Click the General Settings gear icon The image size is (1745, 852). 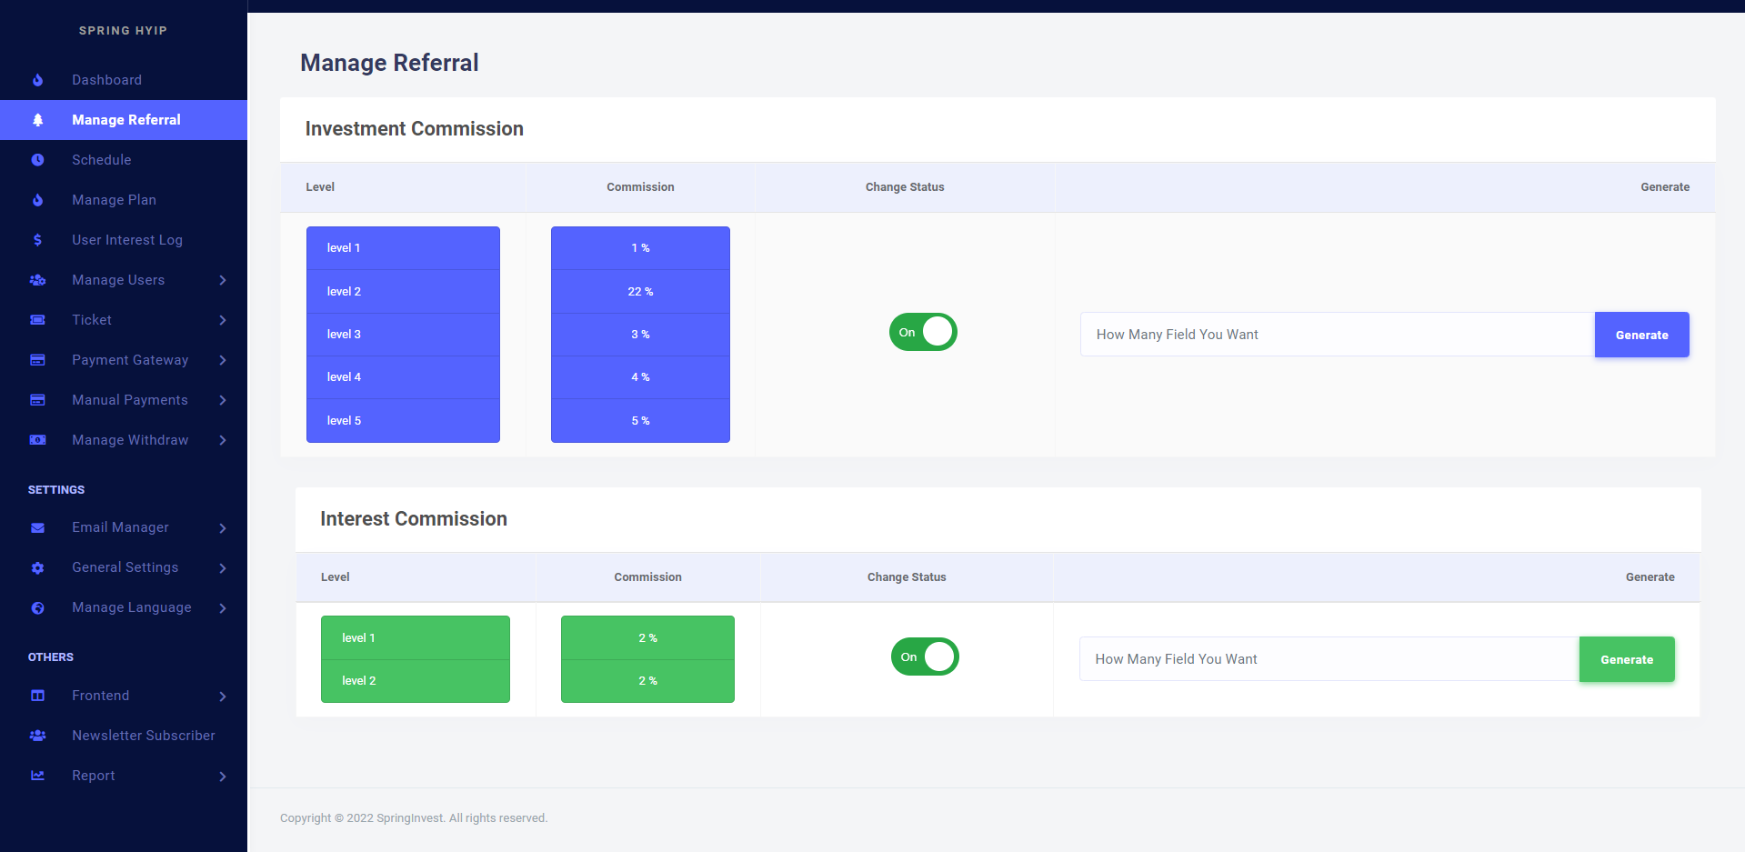(38, 568)
